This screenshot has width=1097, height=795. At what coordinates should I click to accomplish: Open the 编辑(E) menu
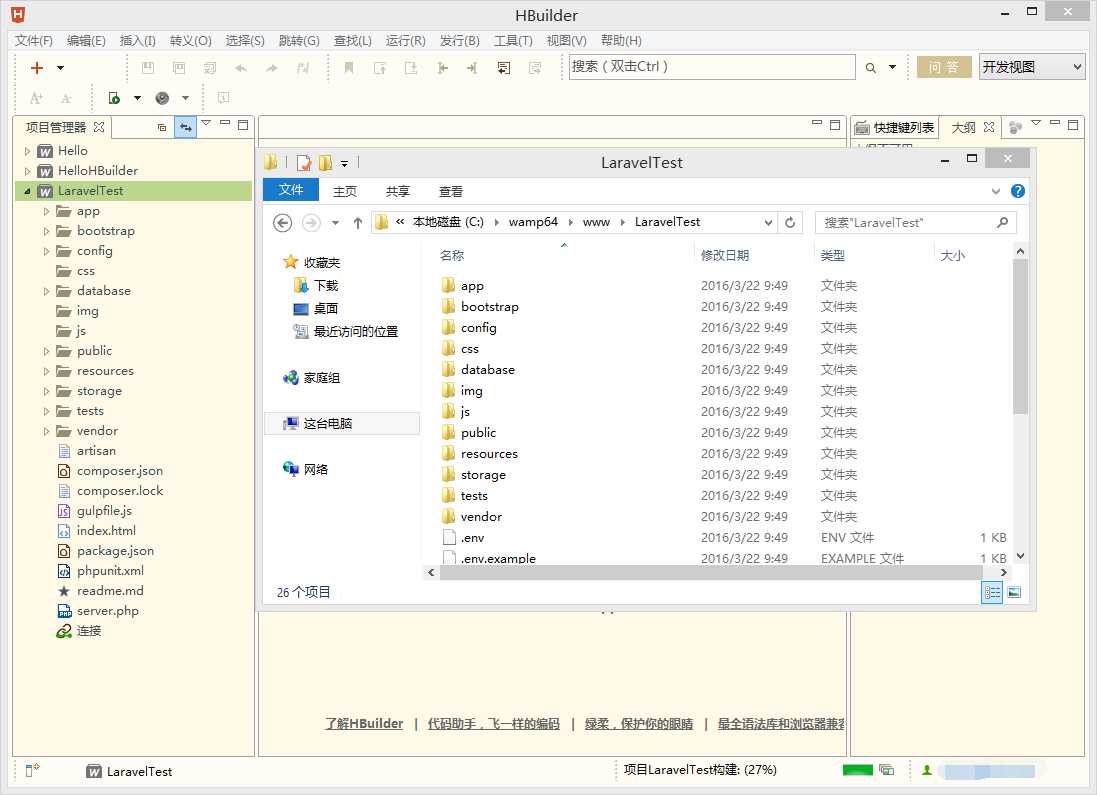(86, 41)
